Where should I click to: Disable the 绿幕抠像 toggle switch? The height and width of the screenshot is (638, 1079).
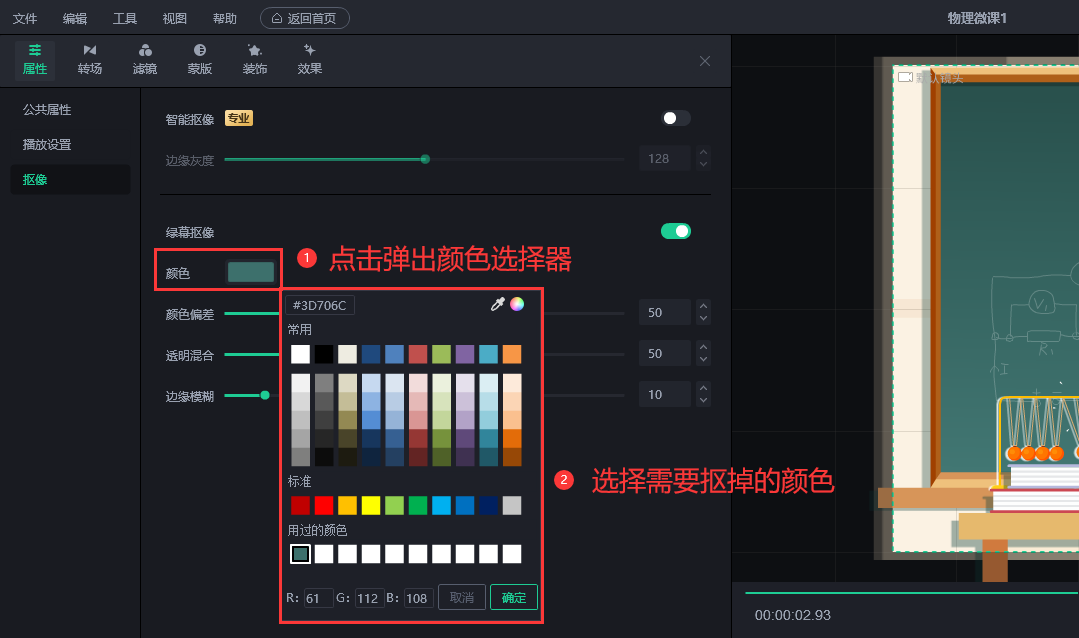coord(676,231)
